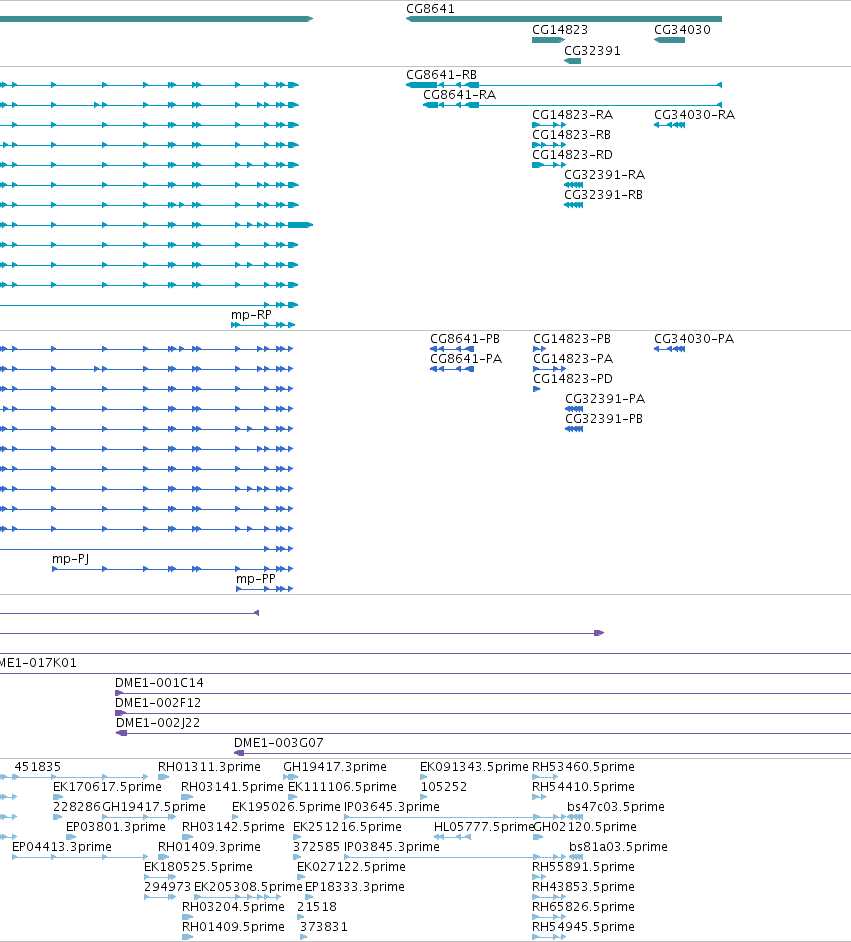Click EST label RH03141.5prime
Image resolution: width=851 pixels, height=942 pixels.
point(232,787)
